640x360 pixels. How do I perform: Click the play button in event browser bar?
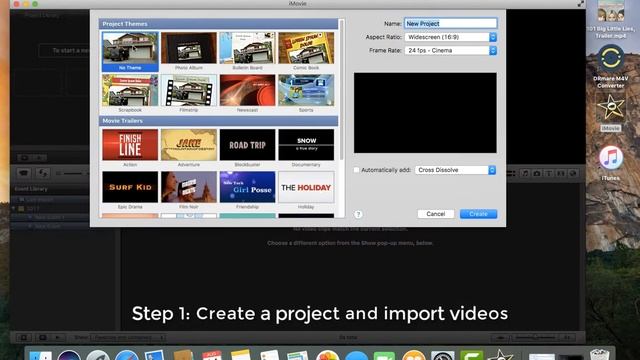(58, 338)
